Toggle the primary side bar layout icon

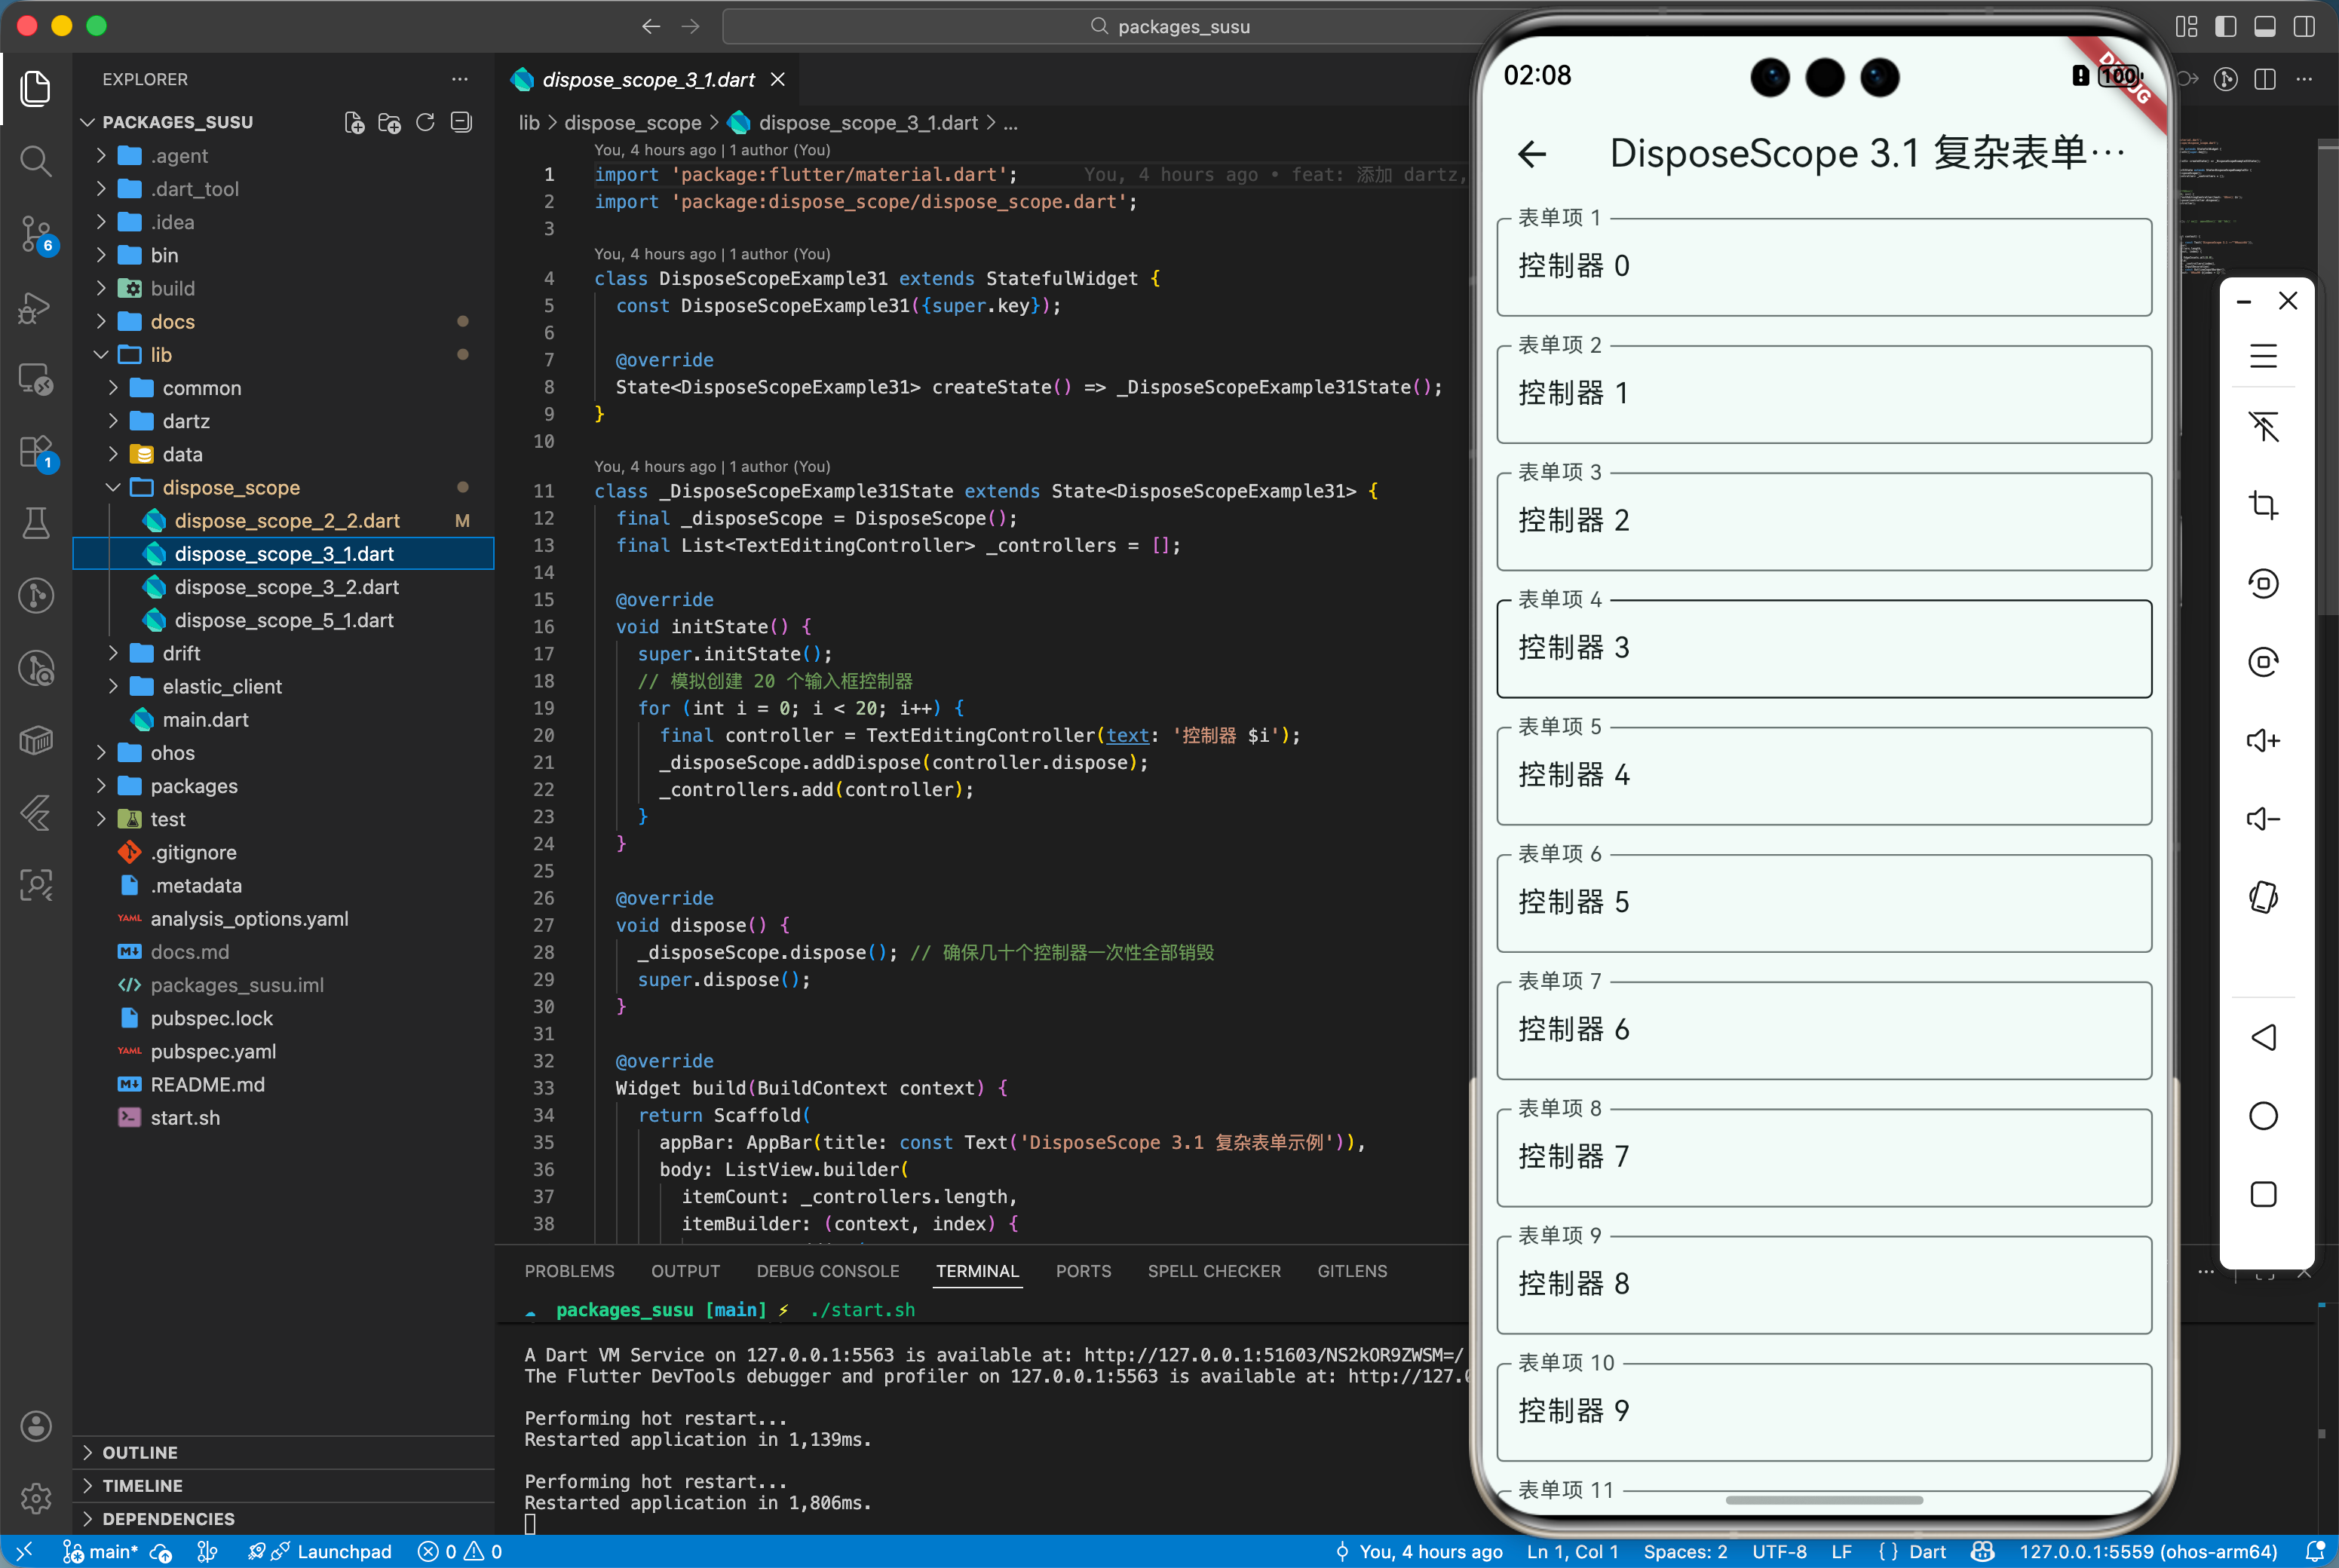(x=2225, y=26)
